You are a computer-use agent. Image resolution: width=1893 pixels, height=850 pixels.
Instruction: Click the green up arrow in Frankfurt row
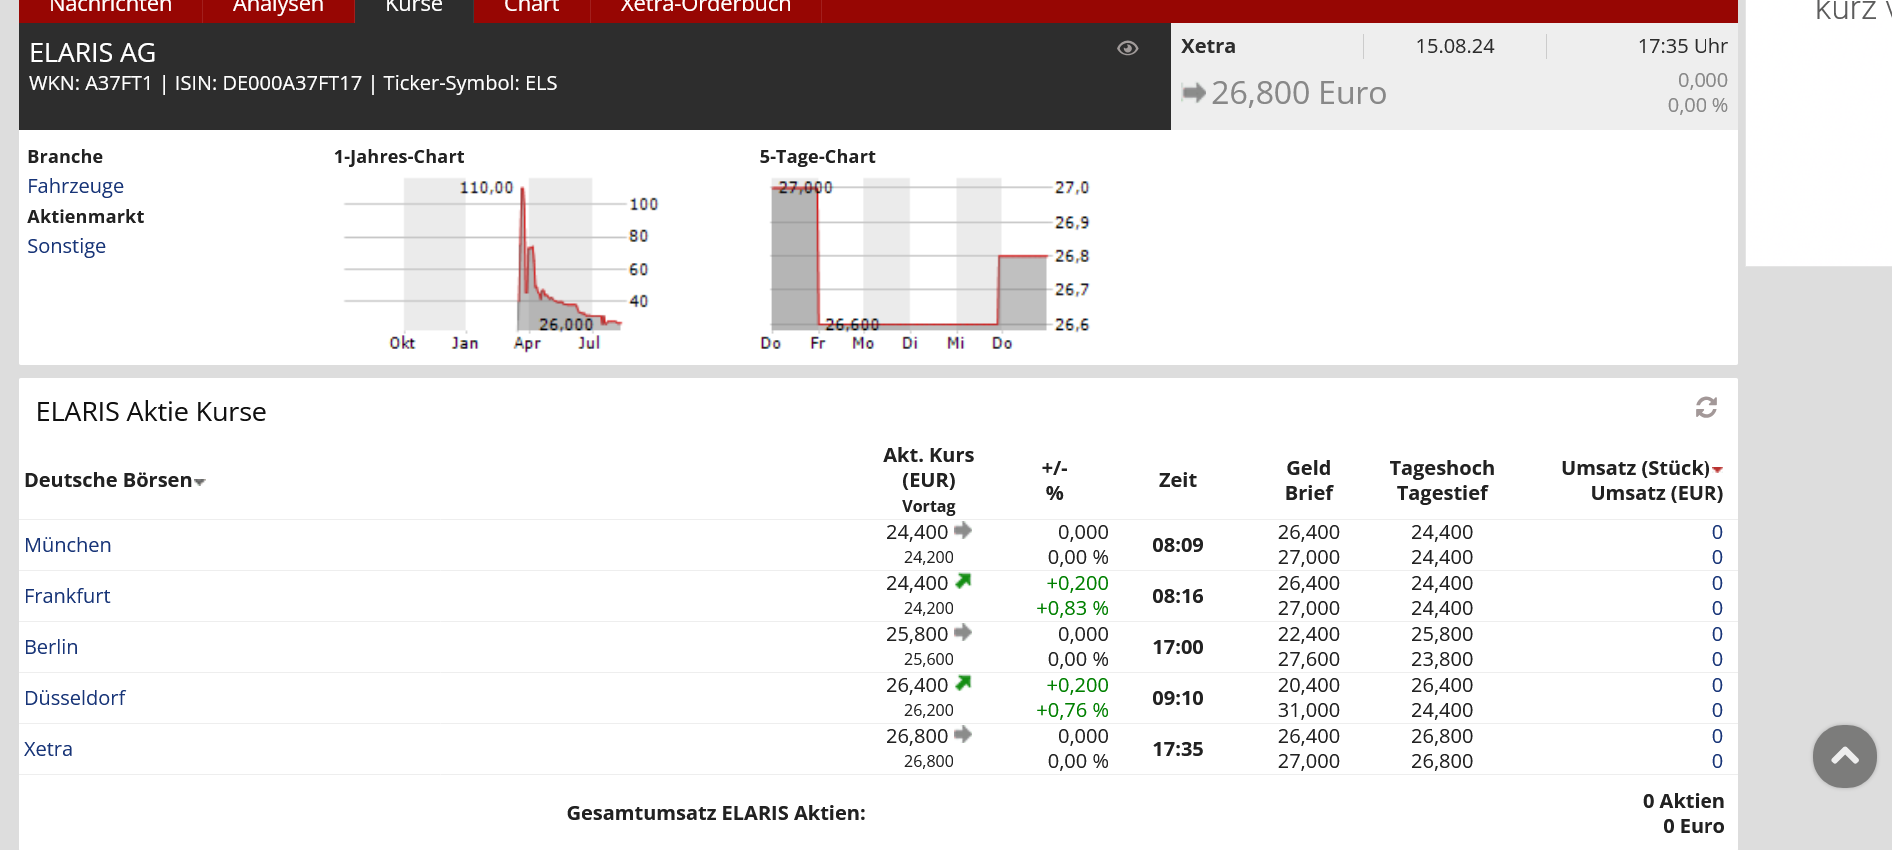[x=963, y=581]
